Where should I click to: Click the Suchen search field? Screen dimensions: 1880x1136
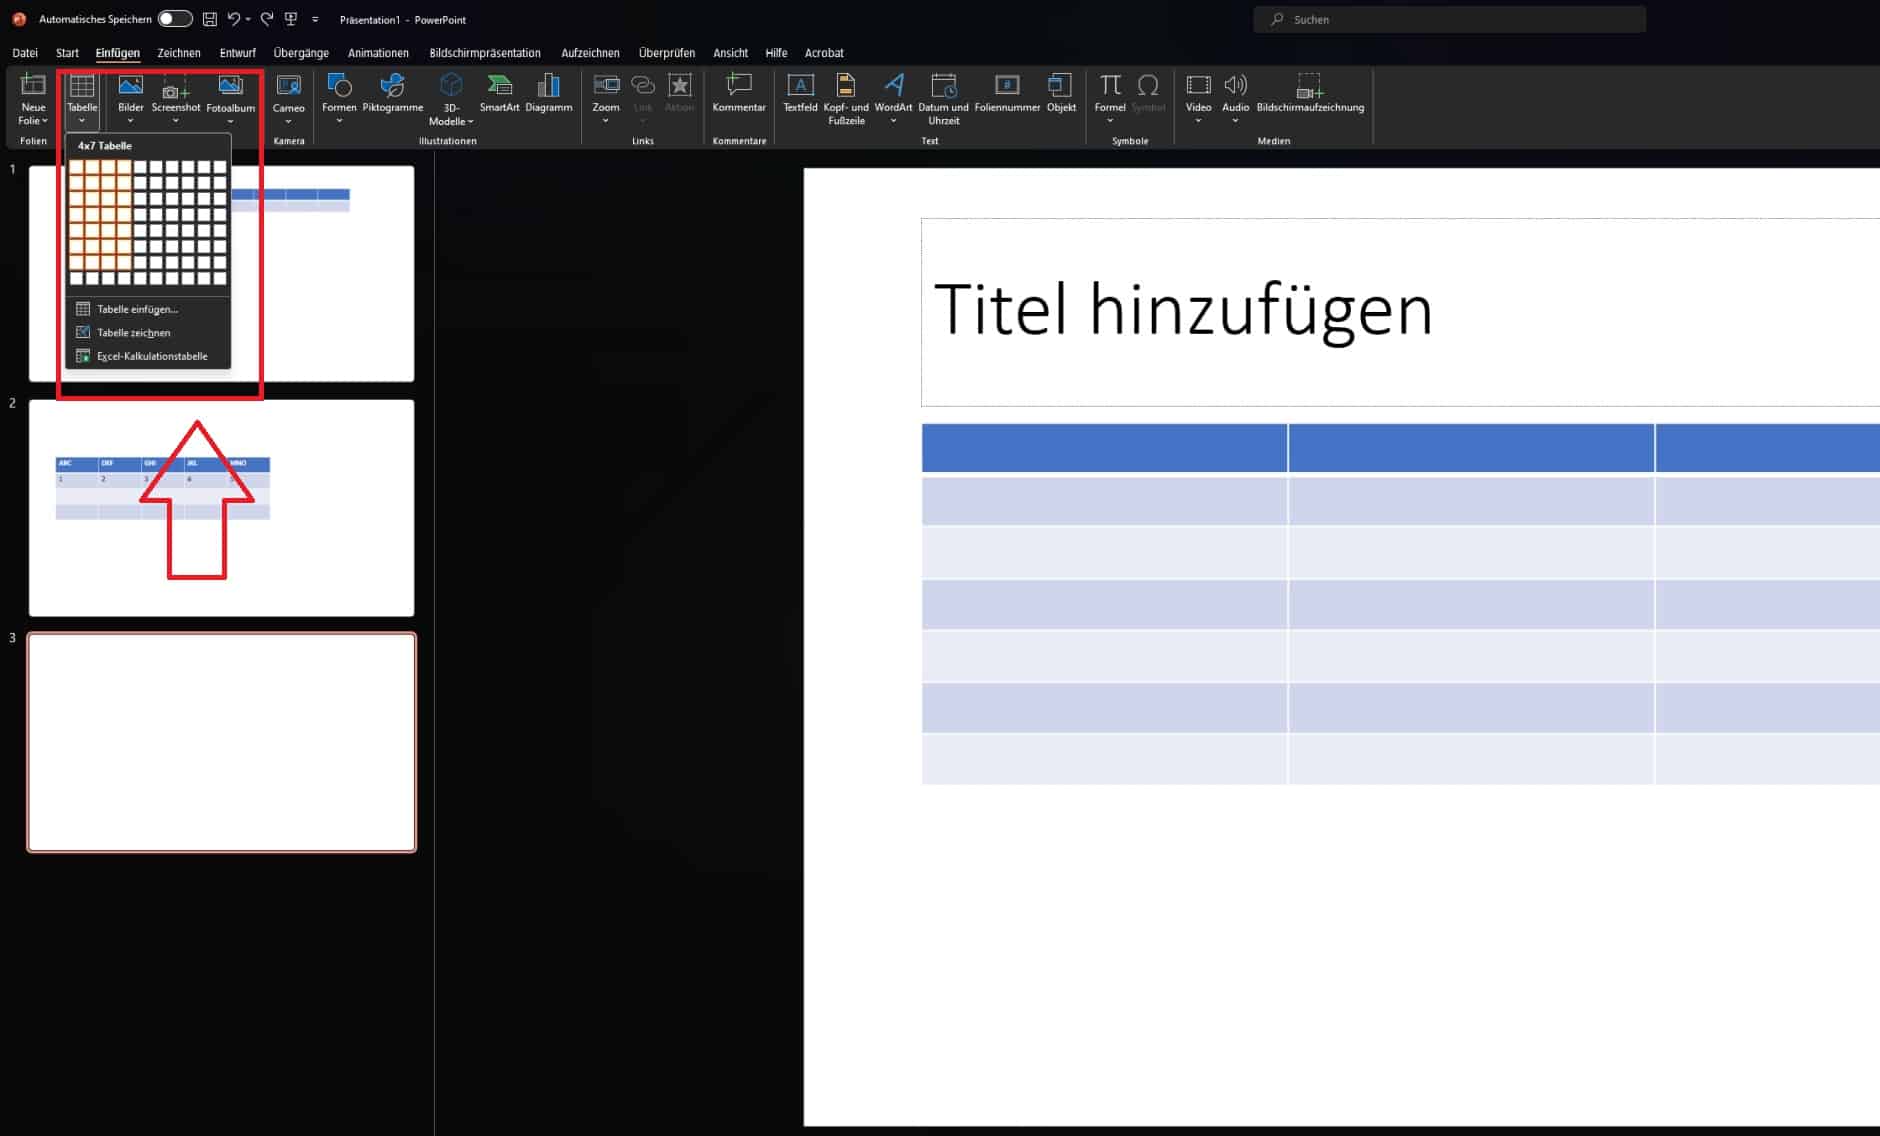pyautogui.click(x=1450, y=19)
